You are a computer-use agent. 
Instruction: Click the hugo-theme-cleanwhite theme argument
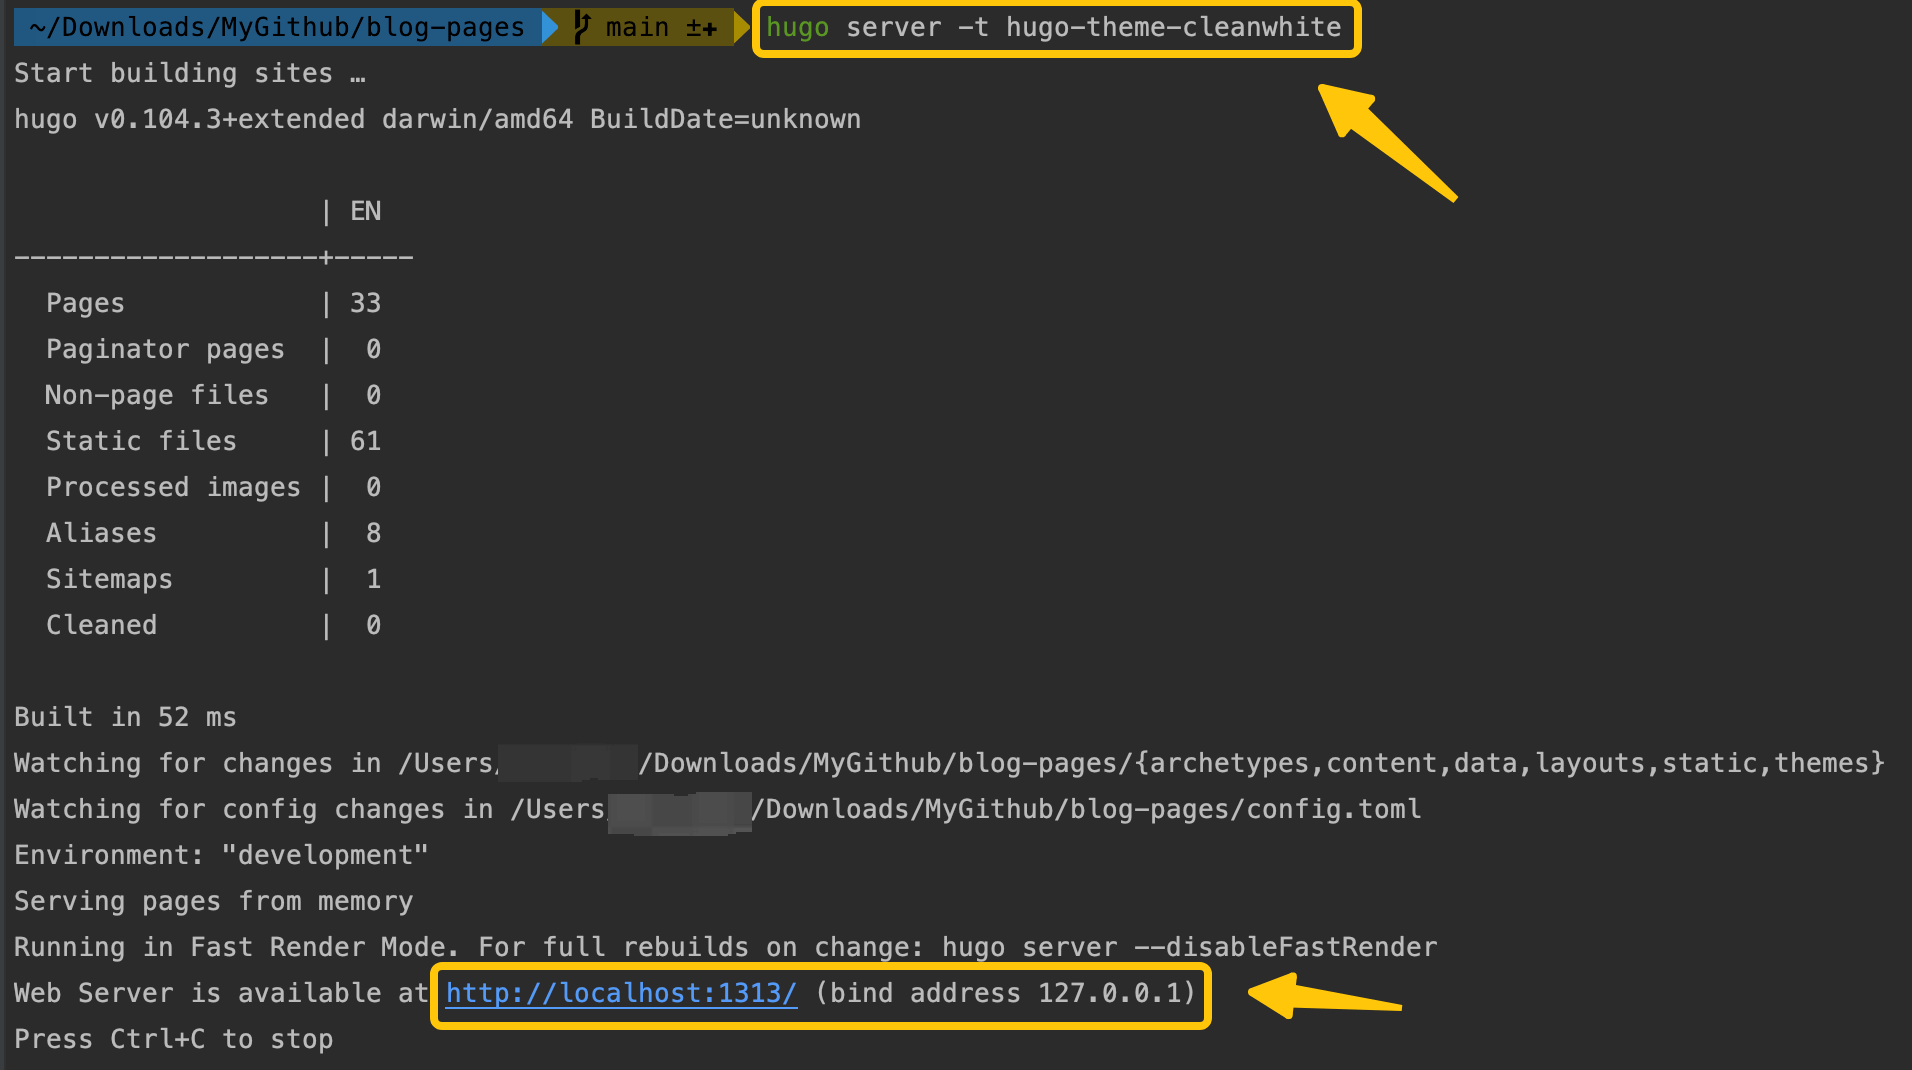tap(1173, 27)
